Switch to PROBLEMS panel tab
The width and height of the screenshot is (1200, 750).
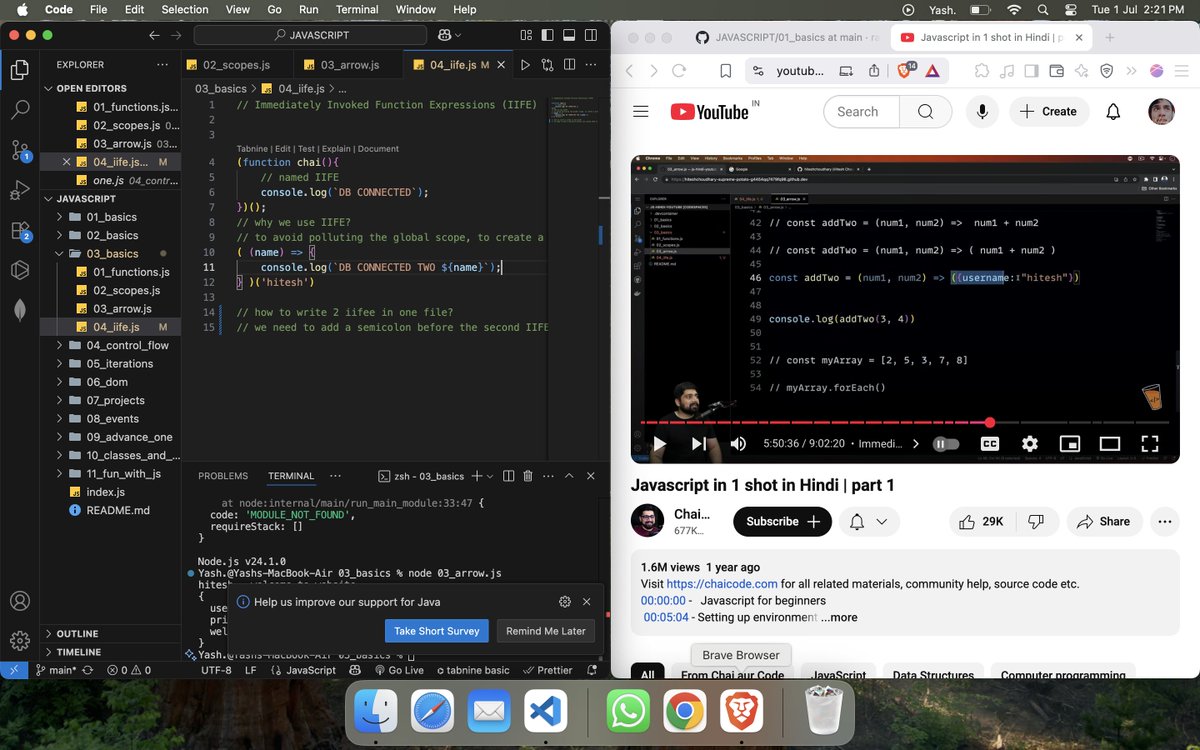coord(223,476)
